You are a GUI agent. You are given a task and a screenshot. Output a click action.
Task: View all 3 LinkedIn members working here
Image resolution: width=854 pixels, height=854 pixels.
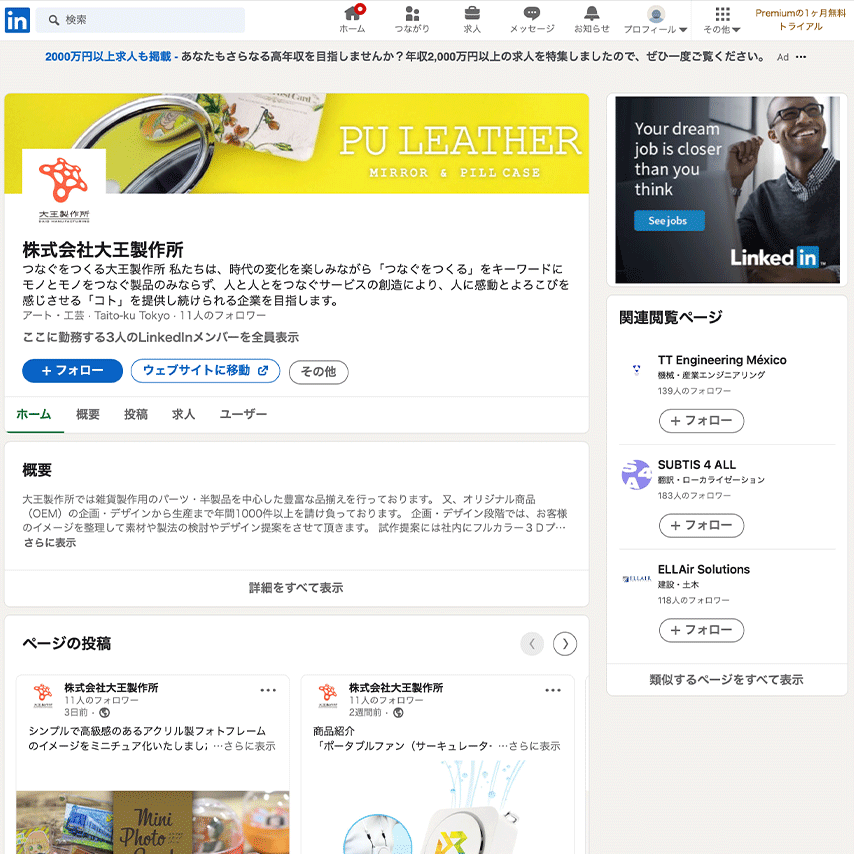coord(161,337)
